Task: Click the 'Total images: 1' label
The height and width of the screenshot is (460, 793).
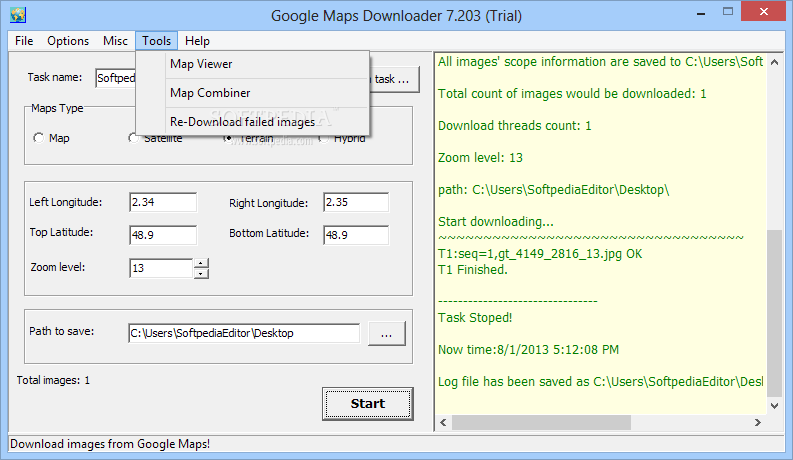Action: click(53, 380)
